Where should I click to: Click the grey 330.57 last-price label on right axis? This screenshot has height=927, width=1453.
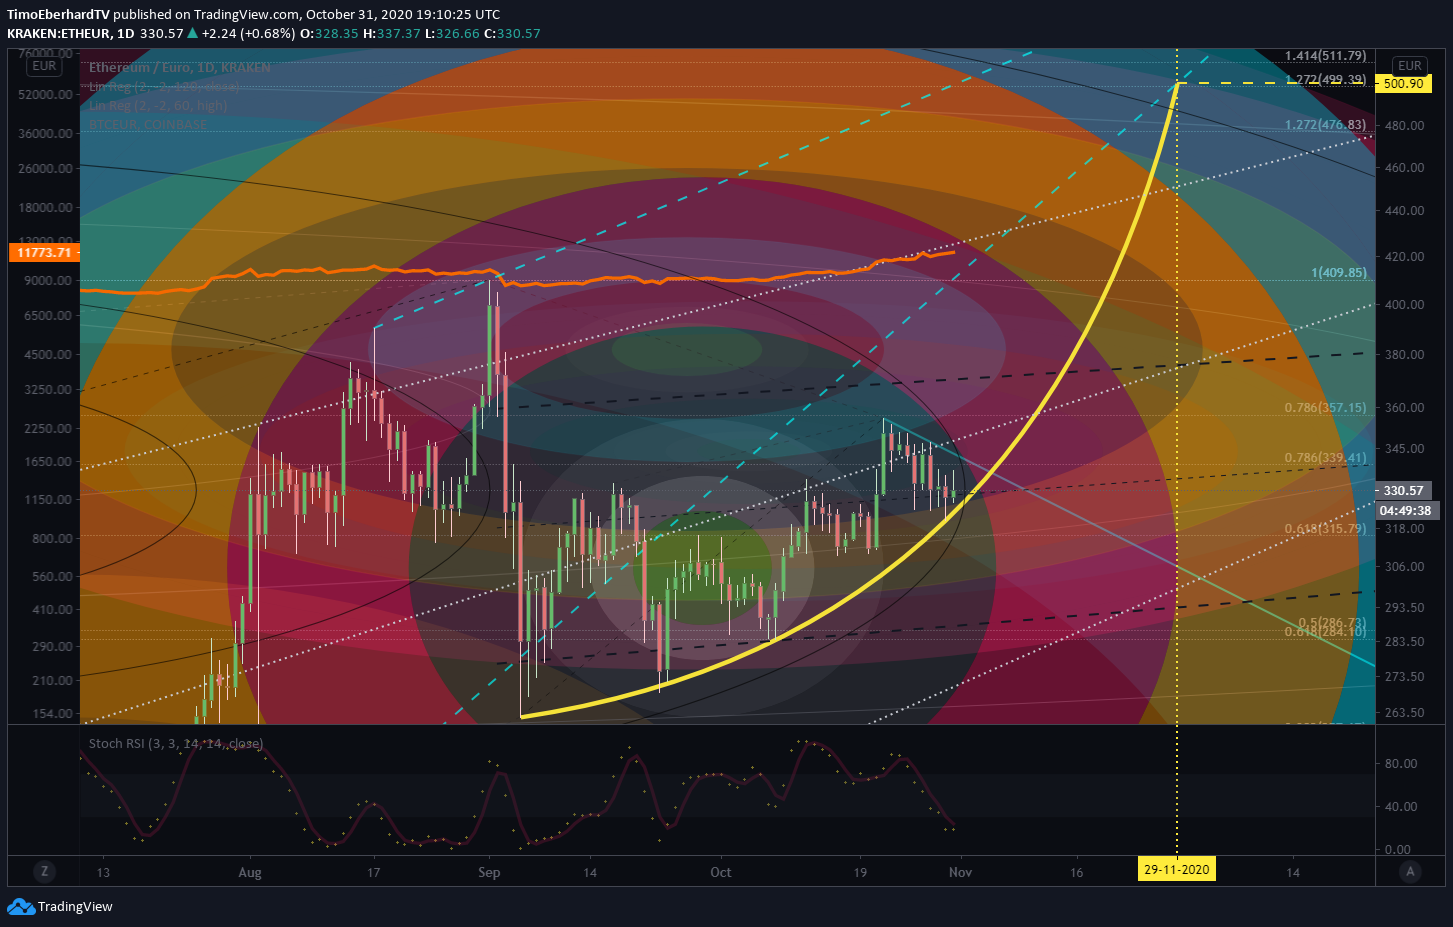pos(1403,490)
